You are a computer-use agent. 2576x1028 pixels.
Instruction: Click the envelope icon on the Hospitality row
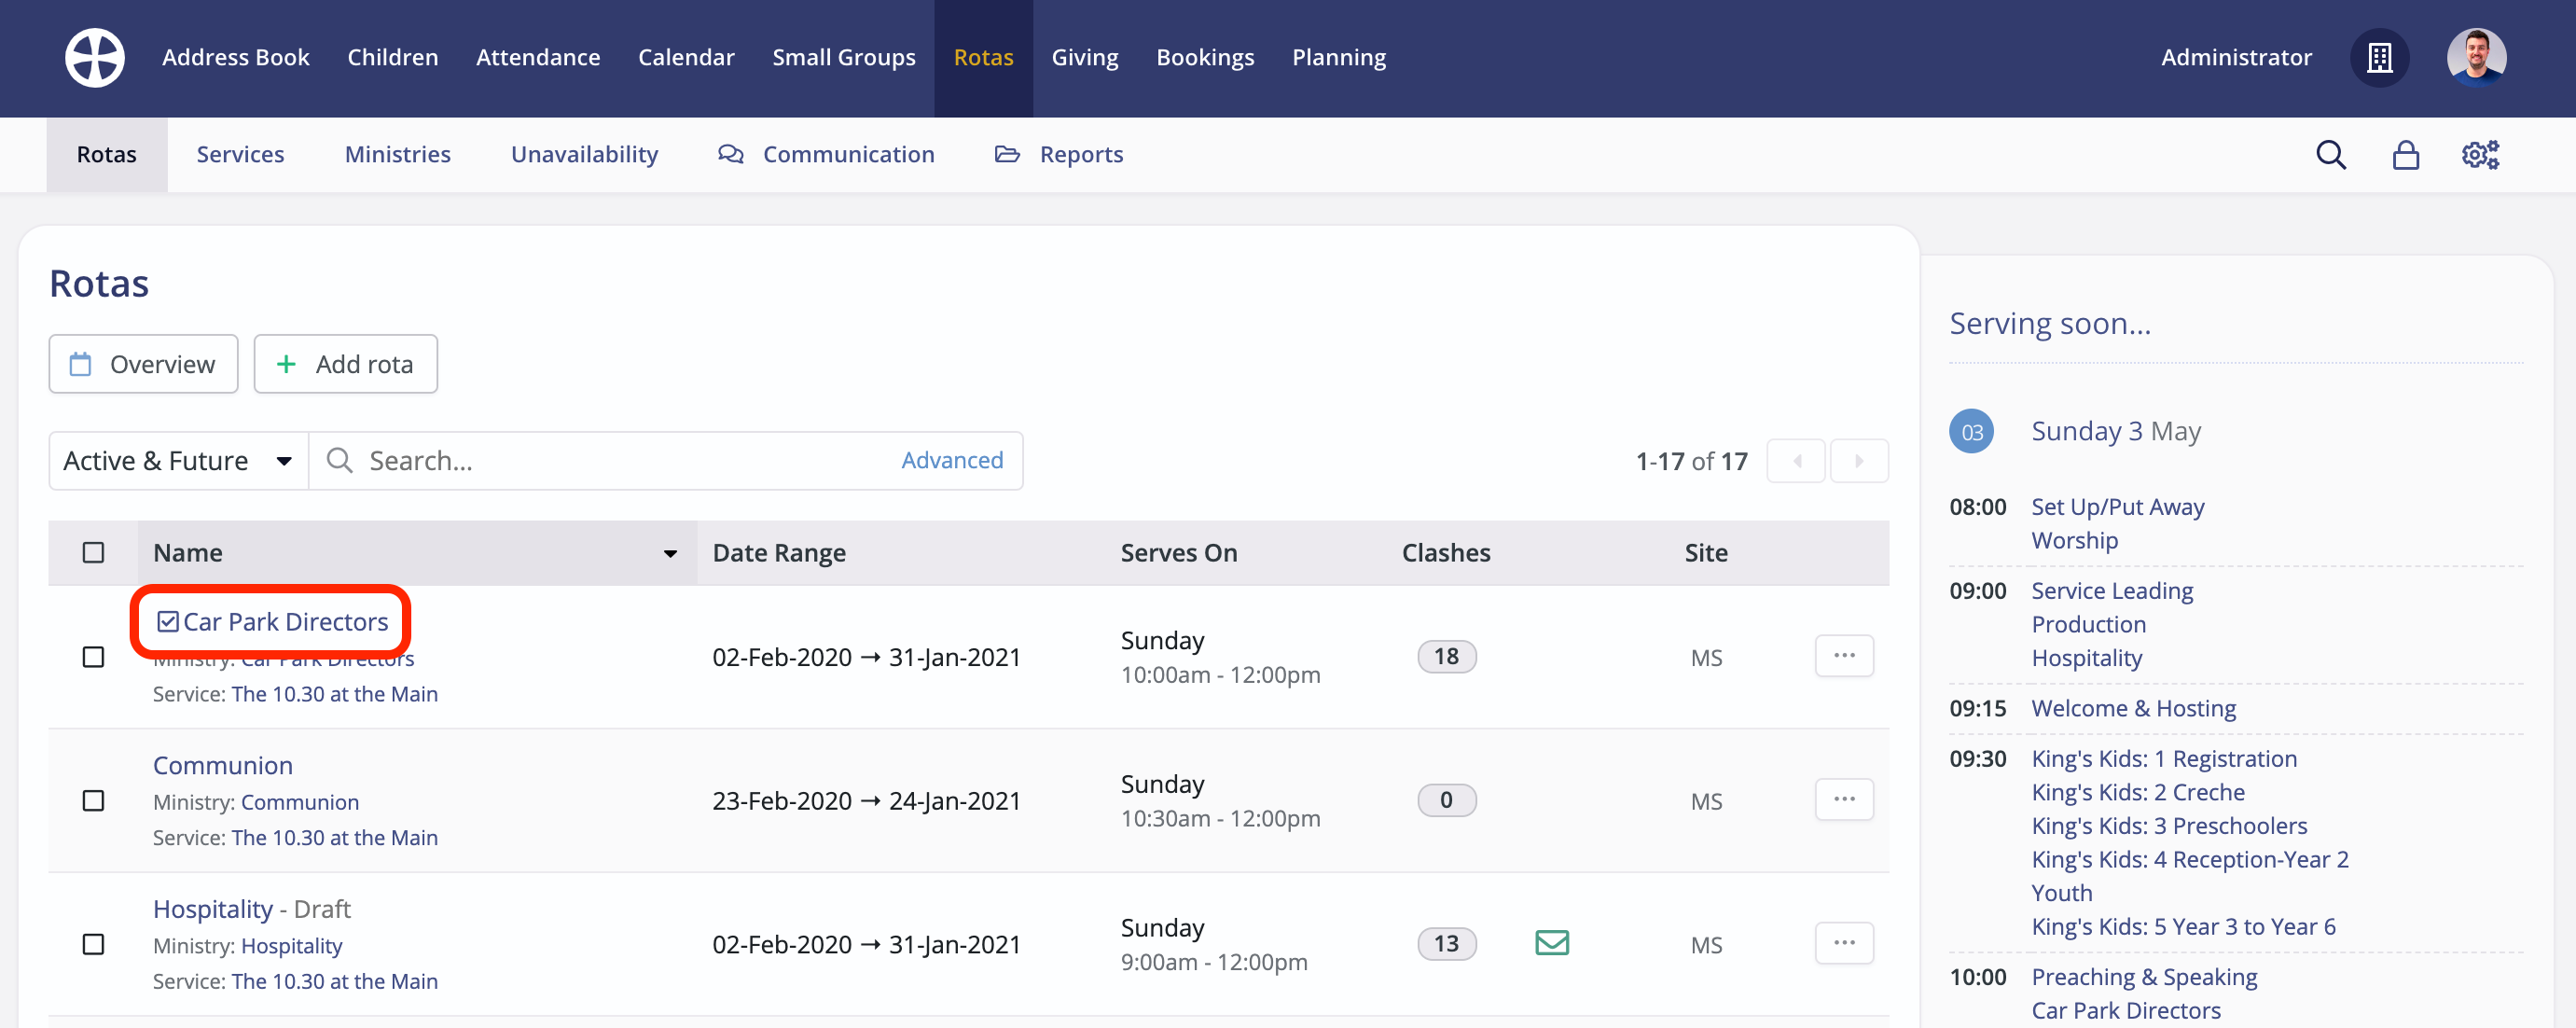pos(1551,942)
